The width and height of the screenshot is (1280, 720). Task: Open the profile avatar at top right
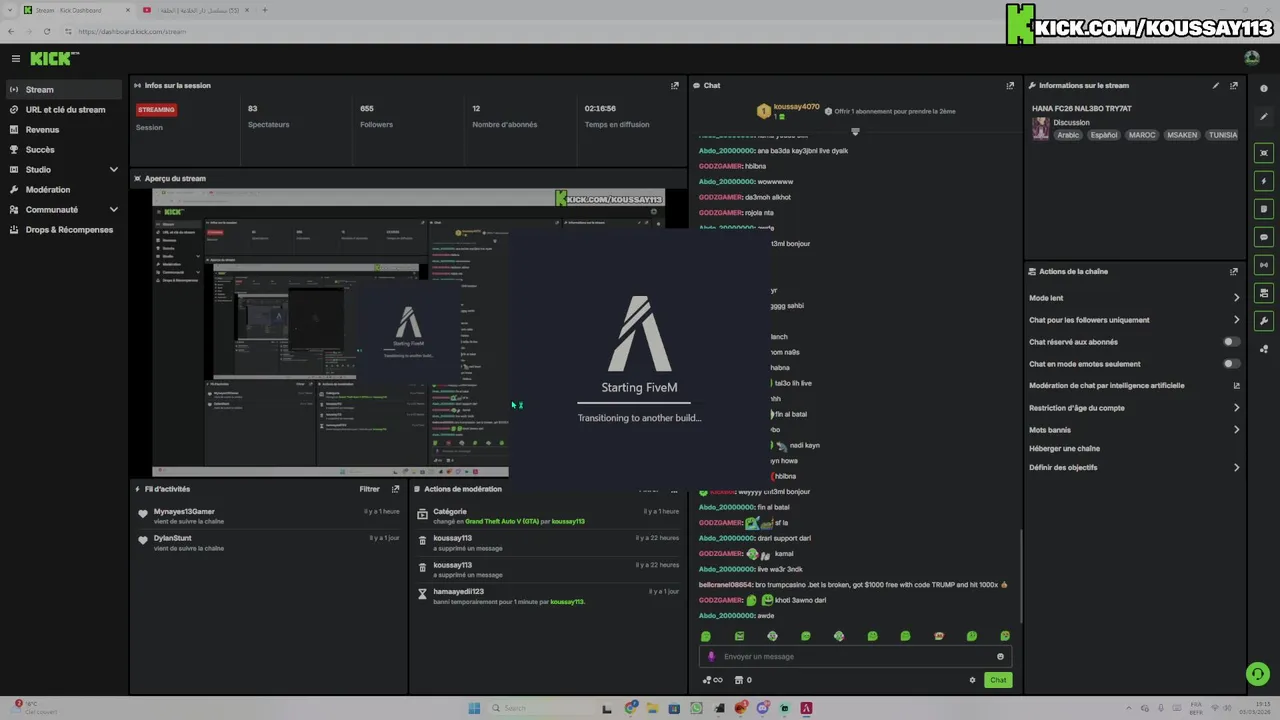click(1252, 58)
